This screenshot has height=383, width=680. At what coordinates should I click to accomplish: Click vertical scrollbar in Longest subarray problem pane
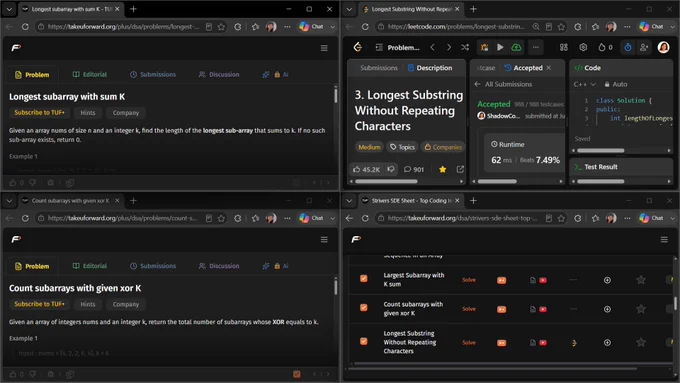pos(336,95)
